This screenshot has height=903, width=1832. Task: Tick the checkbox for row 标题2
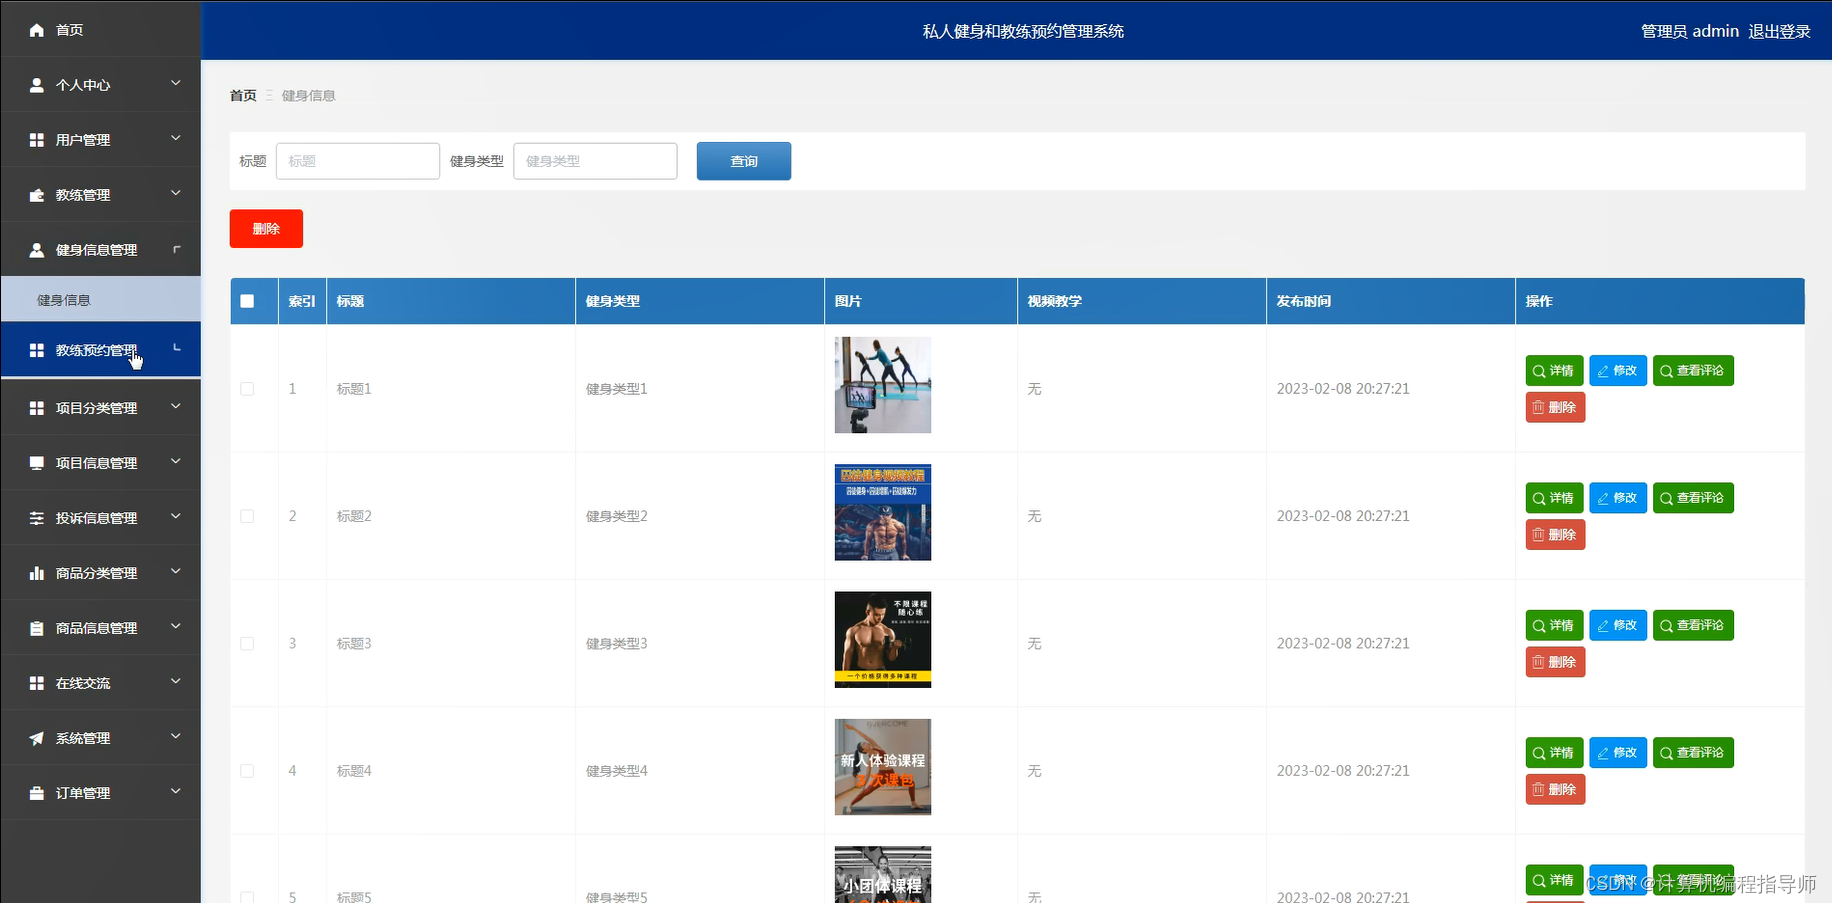pos(247,516)
